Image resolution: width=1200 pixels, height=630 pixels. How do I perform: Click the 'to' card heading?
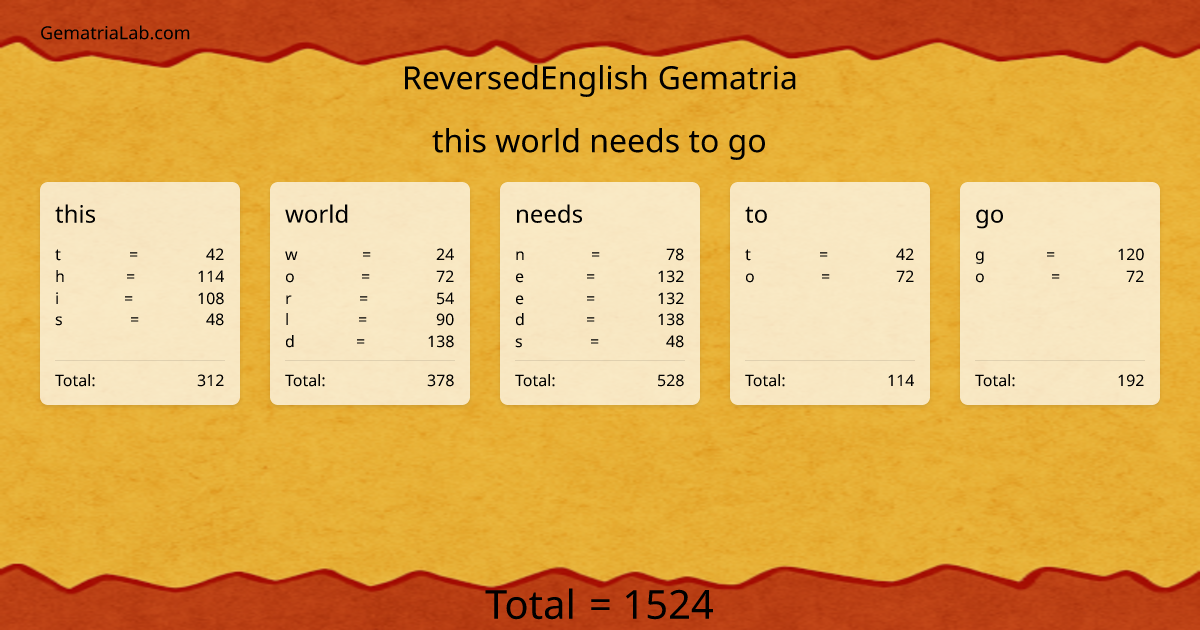coord(756,214)
